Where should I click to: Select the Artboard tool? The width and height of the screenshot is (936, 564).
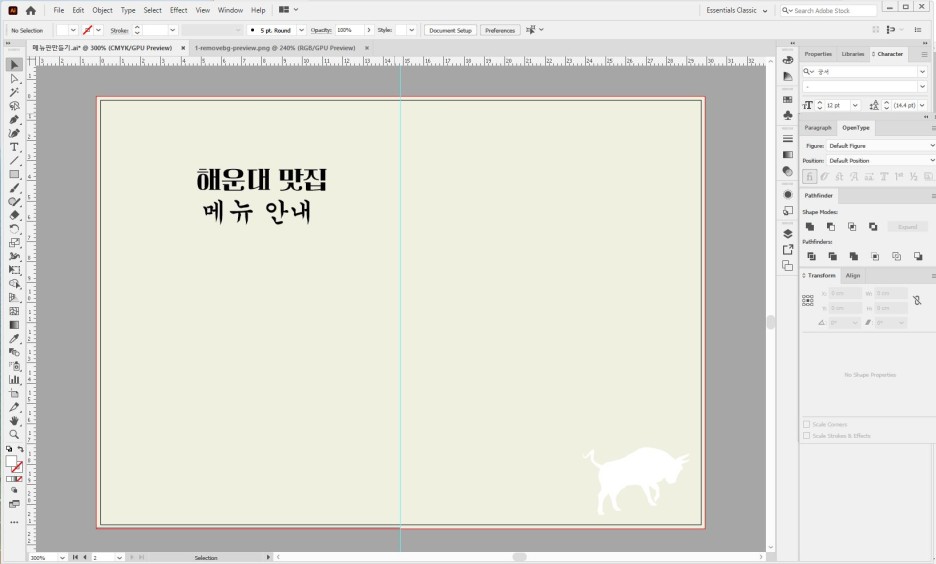(x=14, y=393)
